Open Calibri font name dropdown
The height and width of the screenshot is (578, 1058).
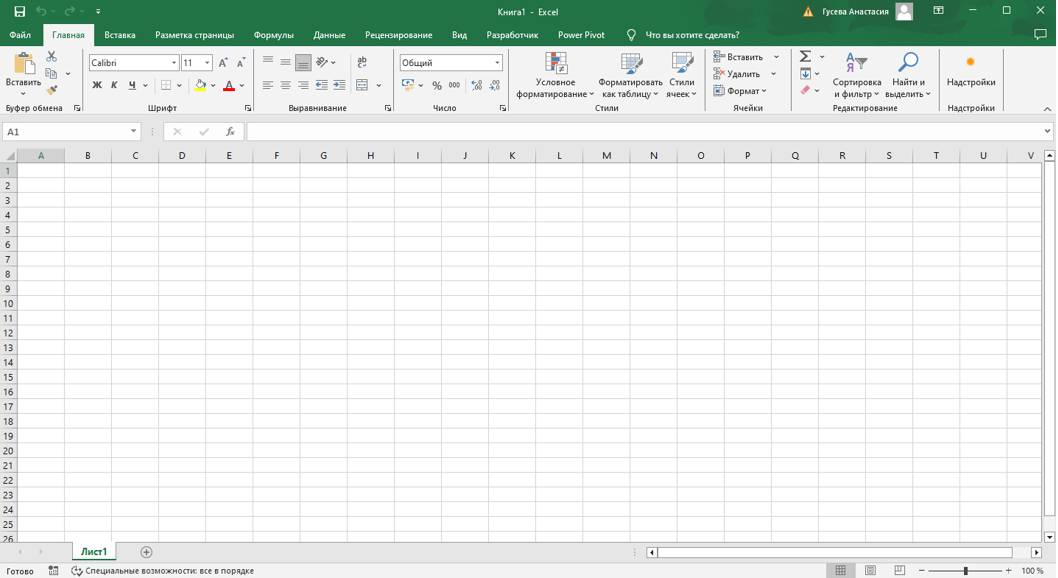click(173, 63)
